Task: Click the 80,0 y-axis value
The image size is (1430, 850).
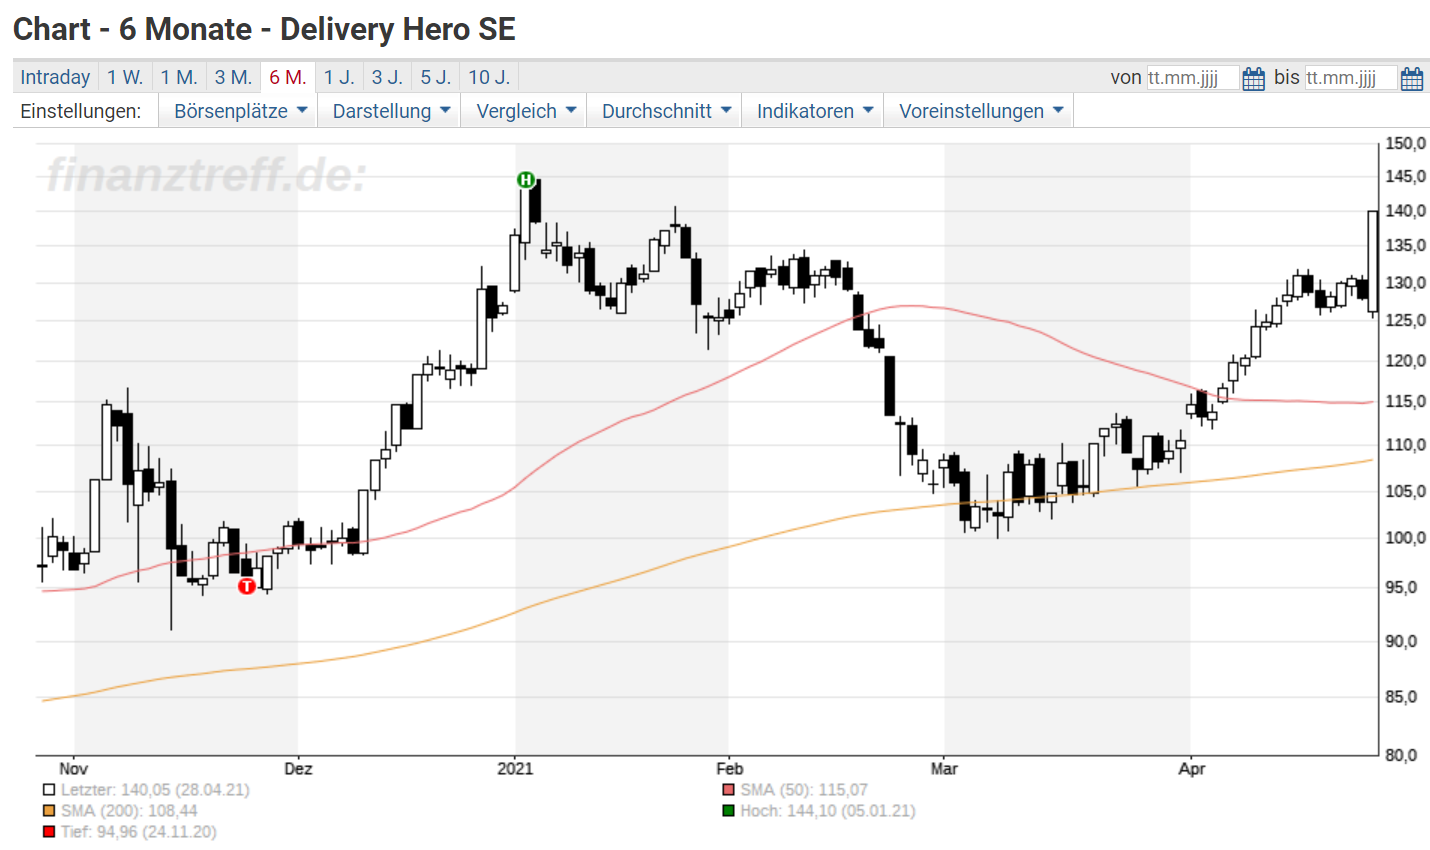Action: [x=1403, y=756]
